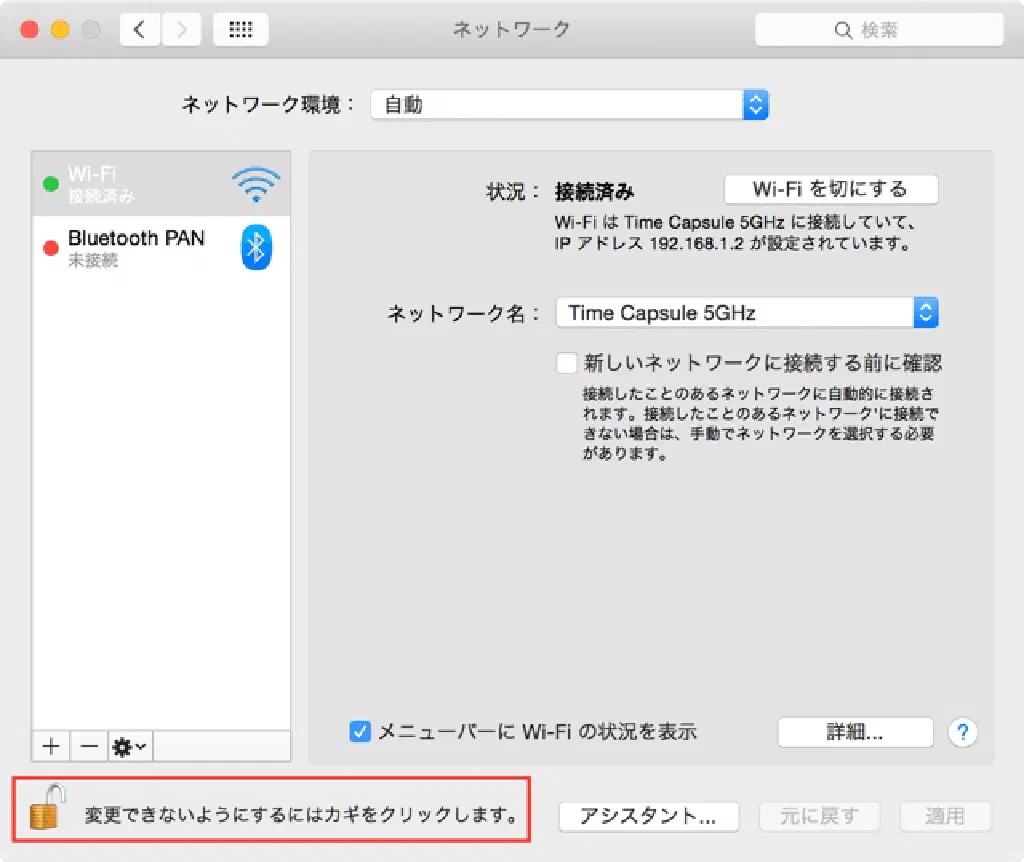The height and width of the screenshot is (862, 1024).
Task: Enable ask before joining new networks checkbox
Action: coord(567,362)
